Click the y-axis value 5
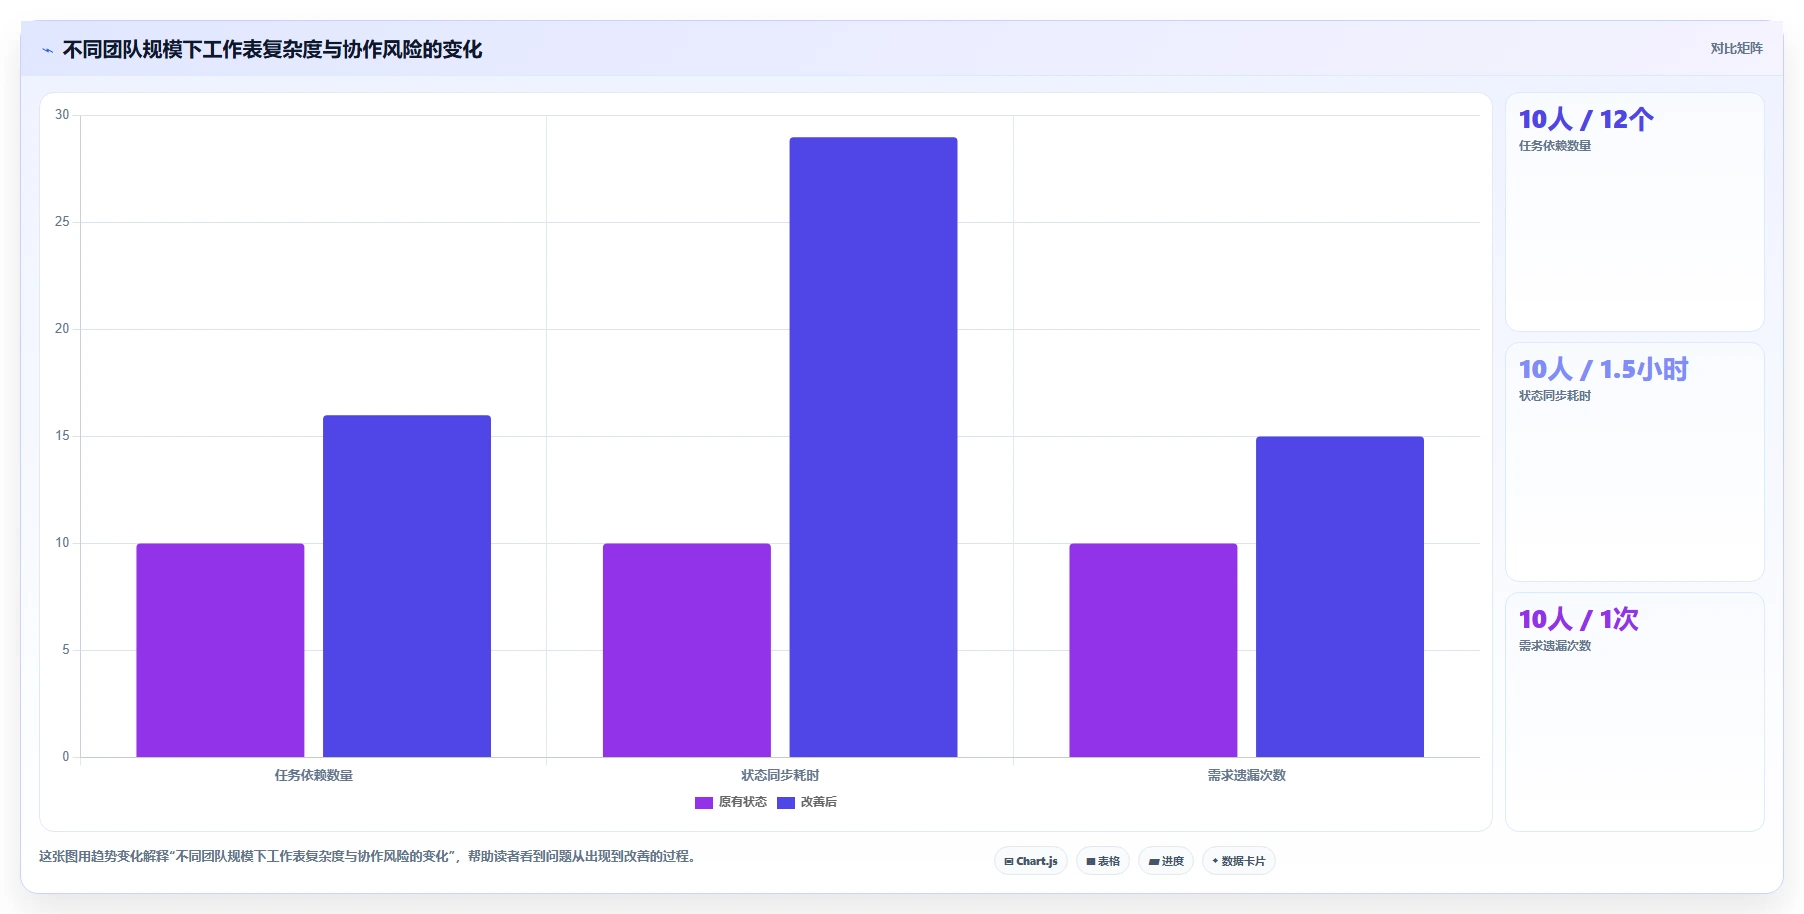The height and width of the screenshot is (914, 1804). click(66, 650)
